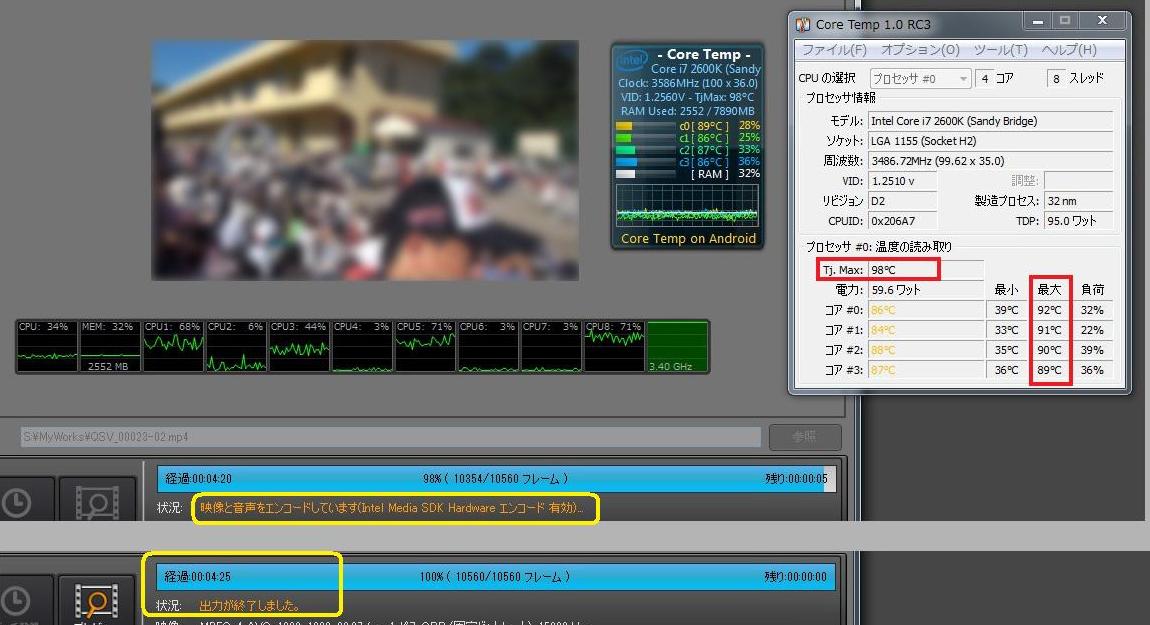The height and width of the screenshot is (625, 1150).
Task: Click the blurred video preview image
Action: click(x=365, y=160)
